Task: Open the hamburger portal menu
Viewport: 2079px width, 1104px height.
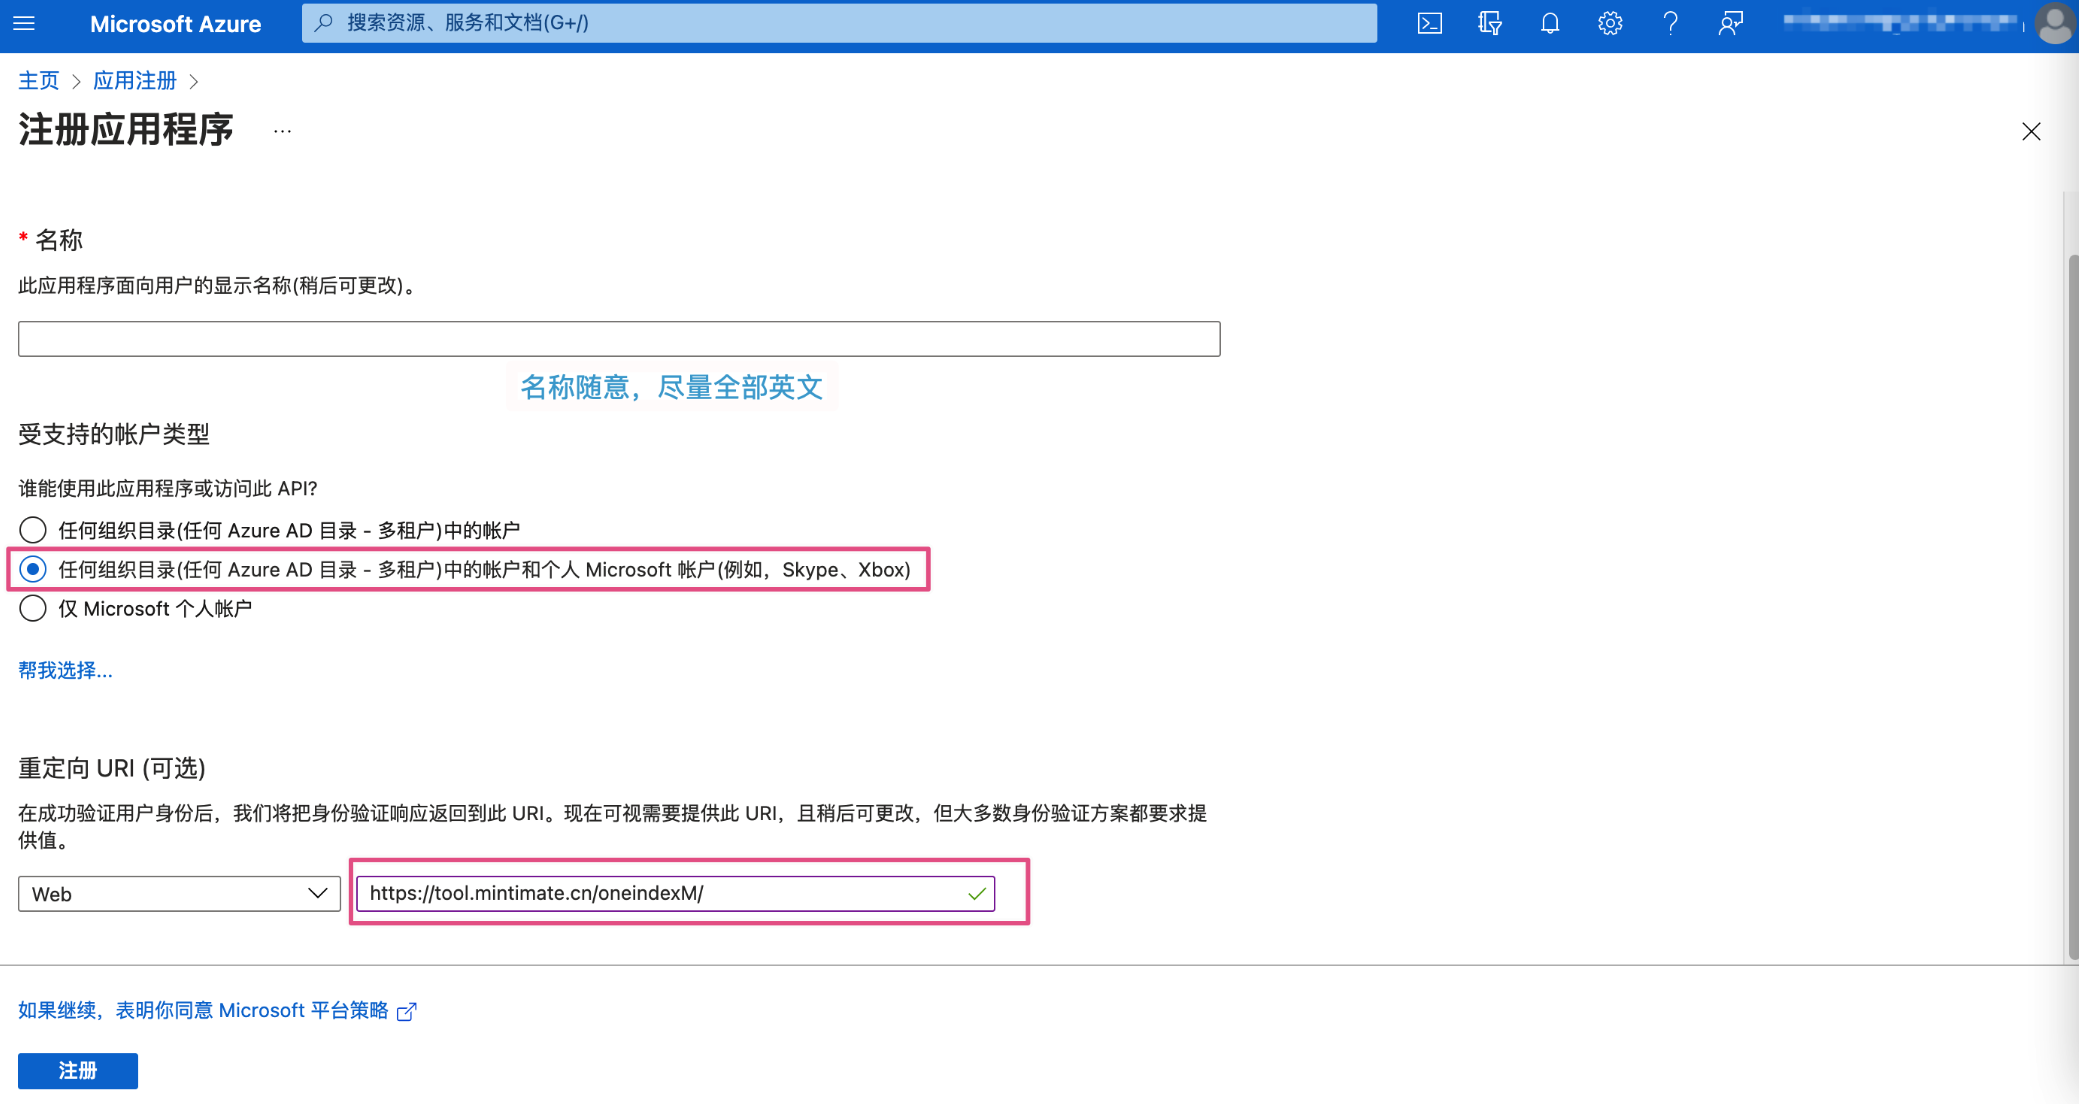Action: 24,23
